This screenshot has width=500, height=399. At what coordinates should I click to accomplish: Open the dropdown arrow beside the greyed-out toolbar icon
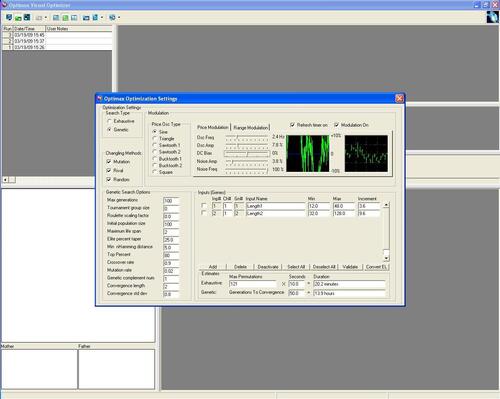click(x=46, y=17)
